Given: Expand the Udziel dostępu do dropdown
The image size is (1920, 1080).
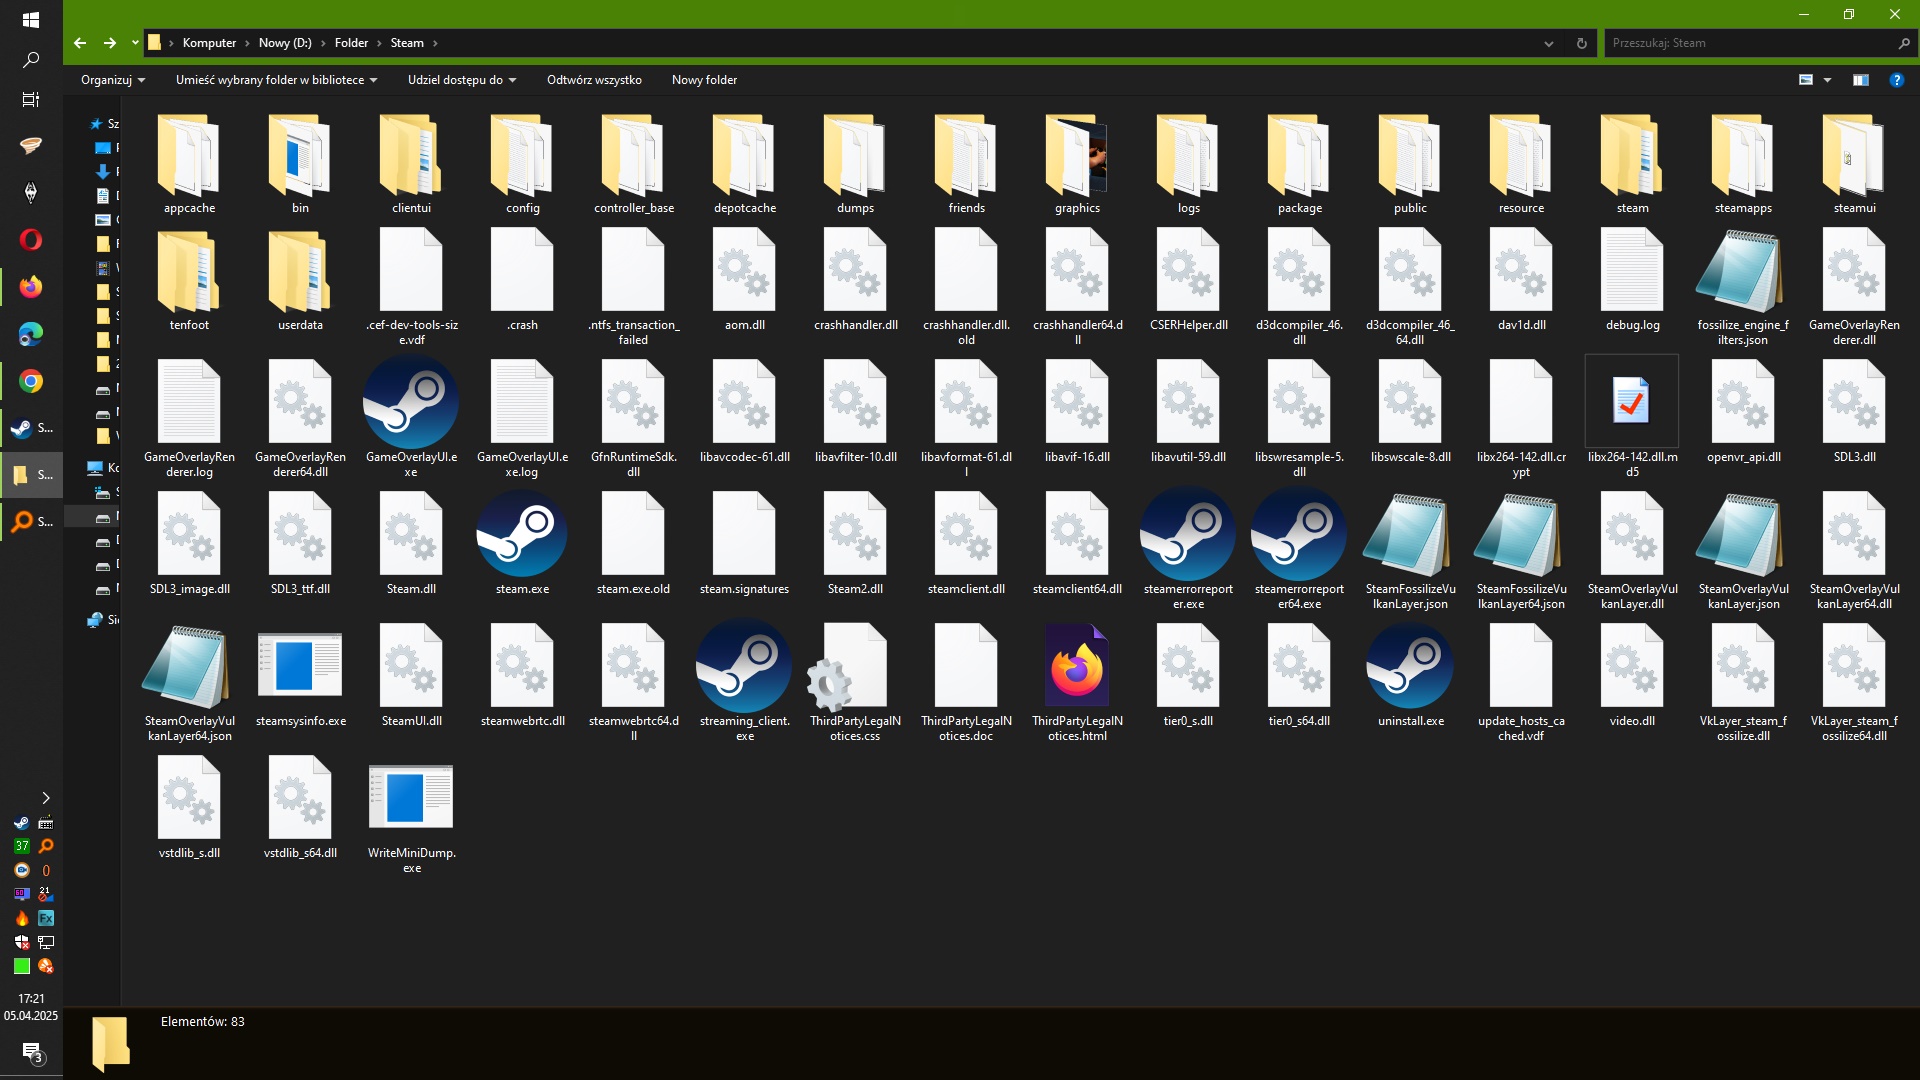Looking at the screenshot, I should (461, 80).
